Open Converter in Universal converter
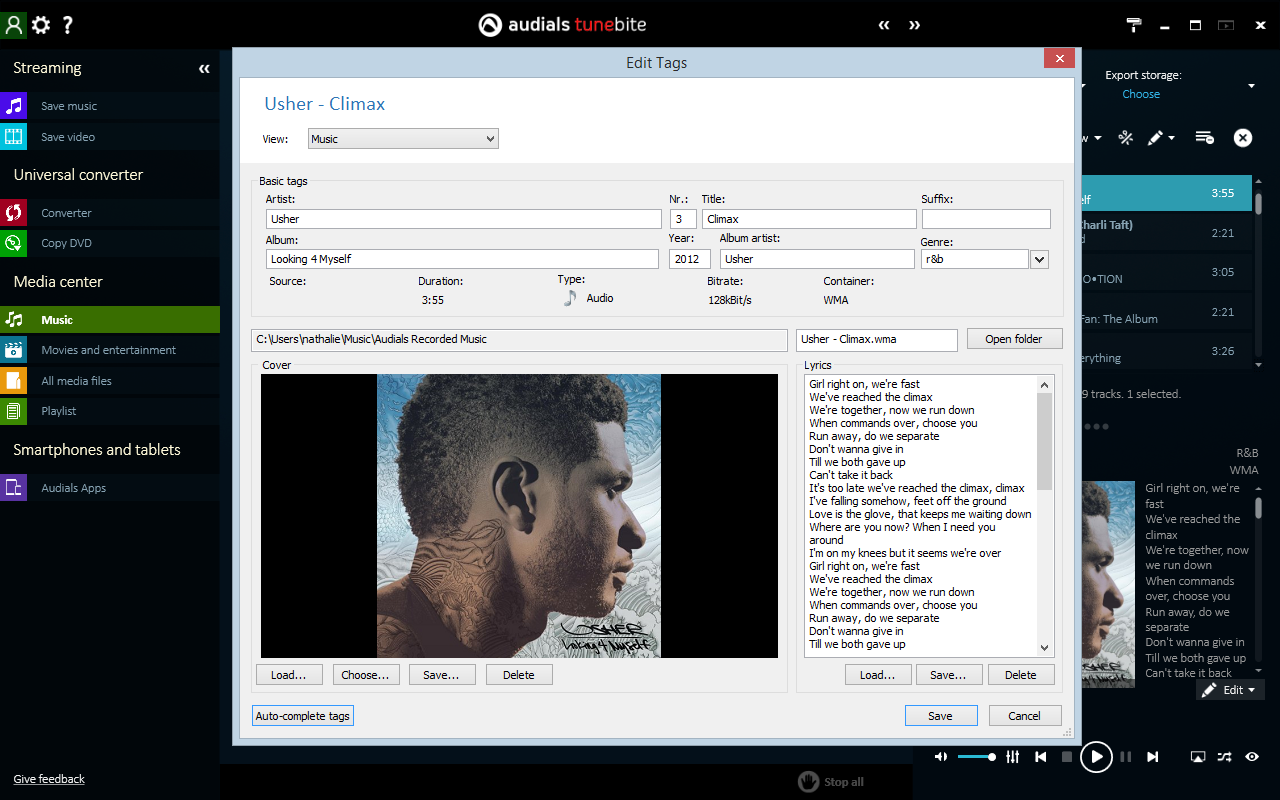The image size is (1280, 800). click(110, 212)
